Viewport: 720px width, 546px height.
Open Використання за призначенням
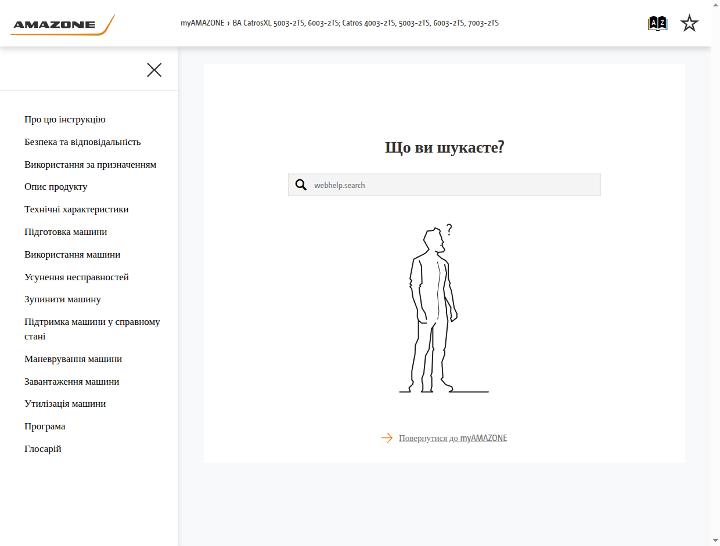pyautogui.click(x=90, y=164)
